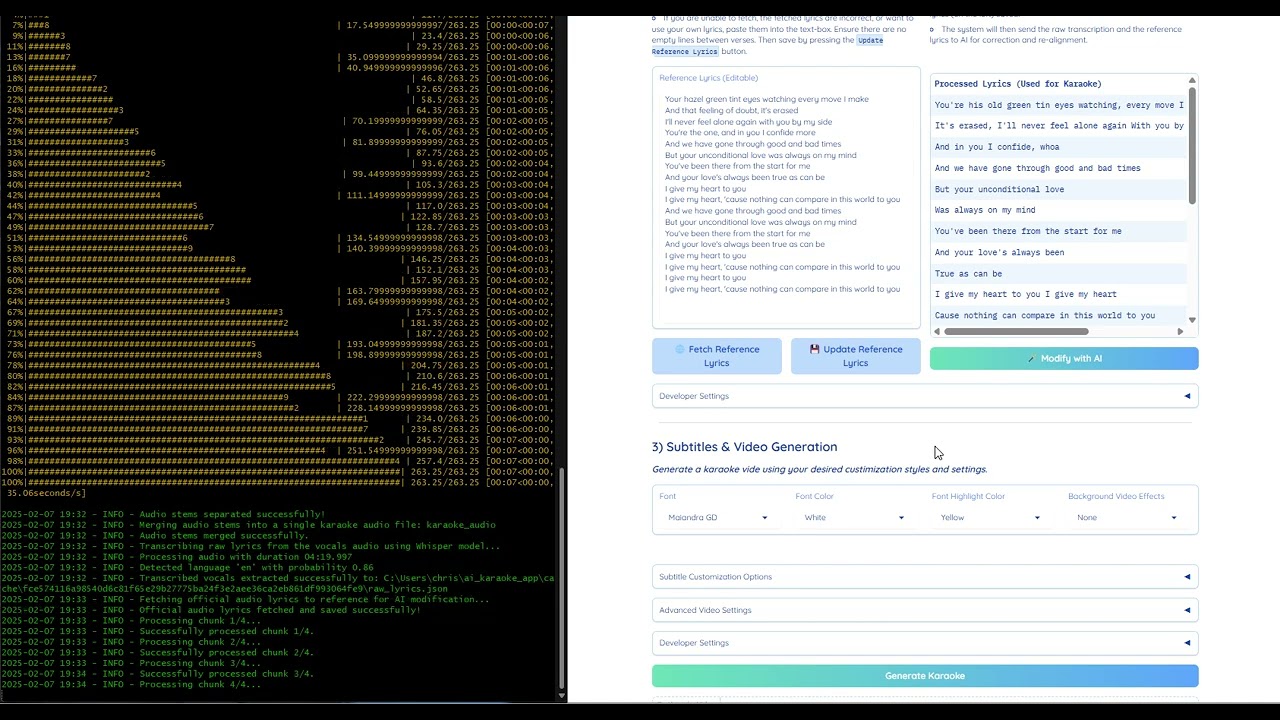
Task: Open Background Video Effects dropdown showing None
Action: click(x=1127, y=518)
